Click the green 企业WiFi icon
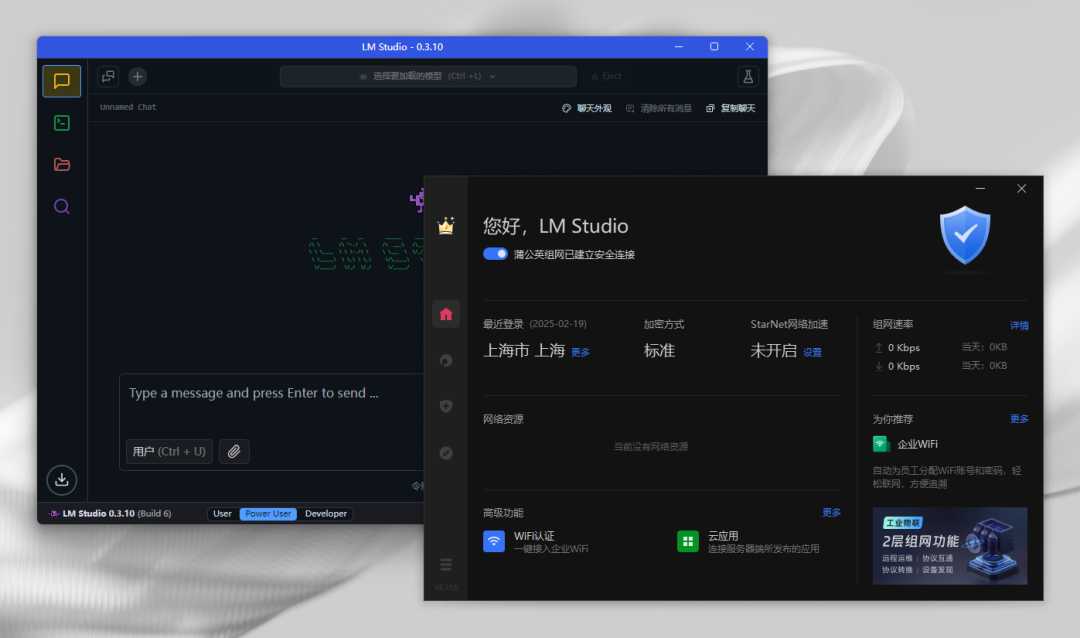The height and width of the screenshot is (638, 1080). (881, 444)
